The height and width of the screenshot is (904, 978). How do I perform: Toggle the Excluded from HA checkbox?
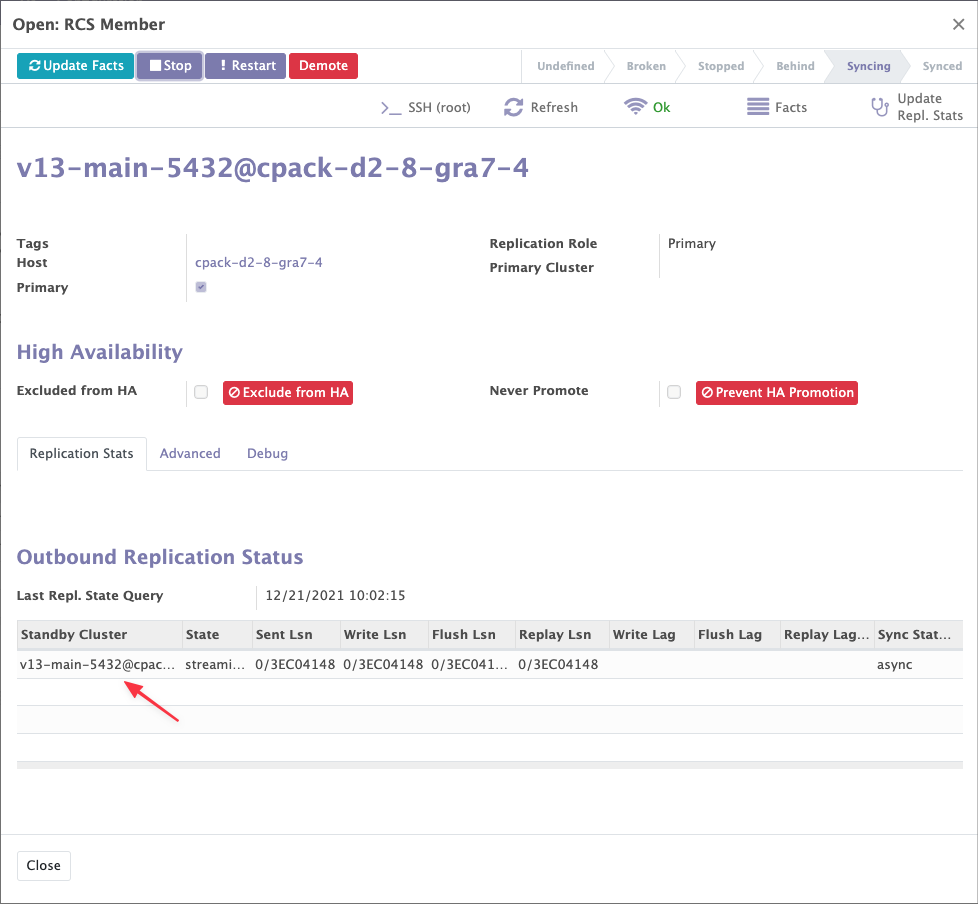tap(201, 392)
